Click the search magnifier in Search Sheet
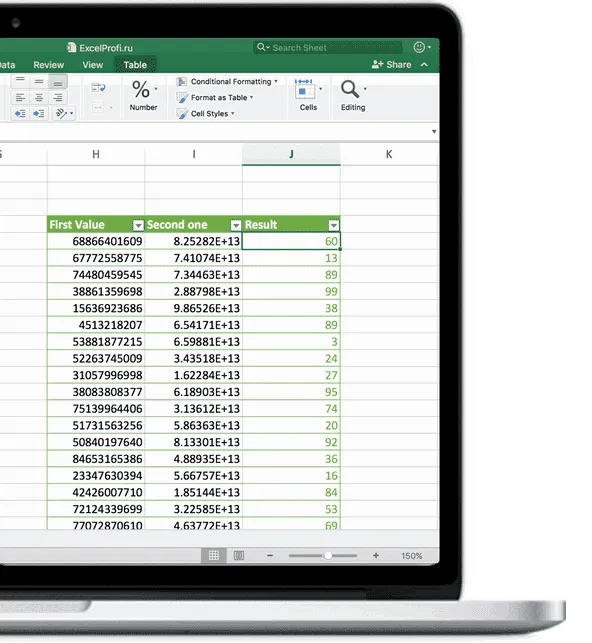 [261, 47]
